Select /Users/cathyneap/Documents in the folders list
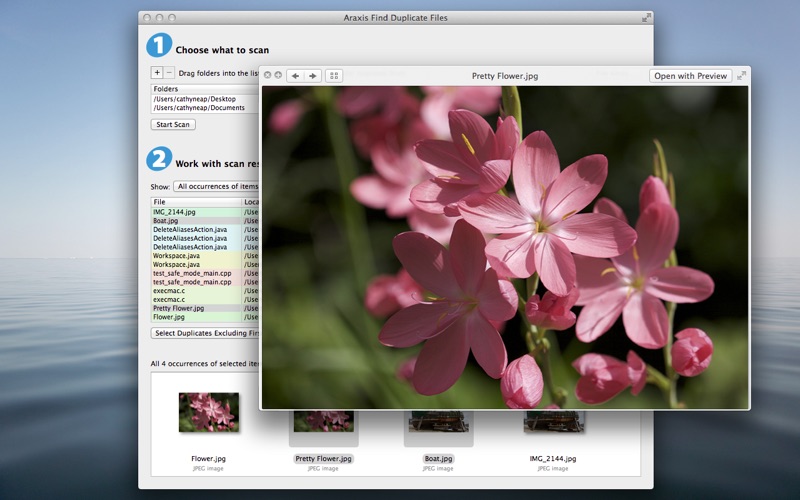The height and width of the screenshot is (500, 800). (205, 108)
